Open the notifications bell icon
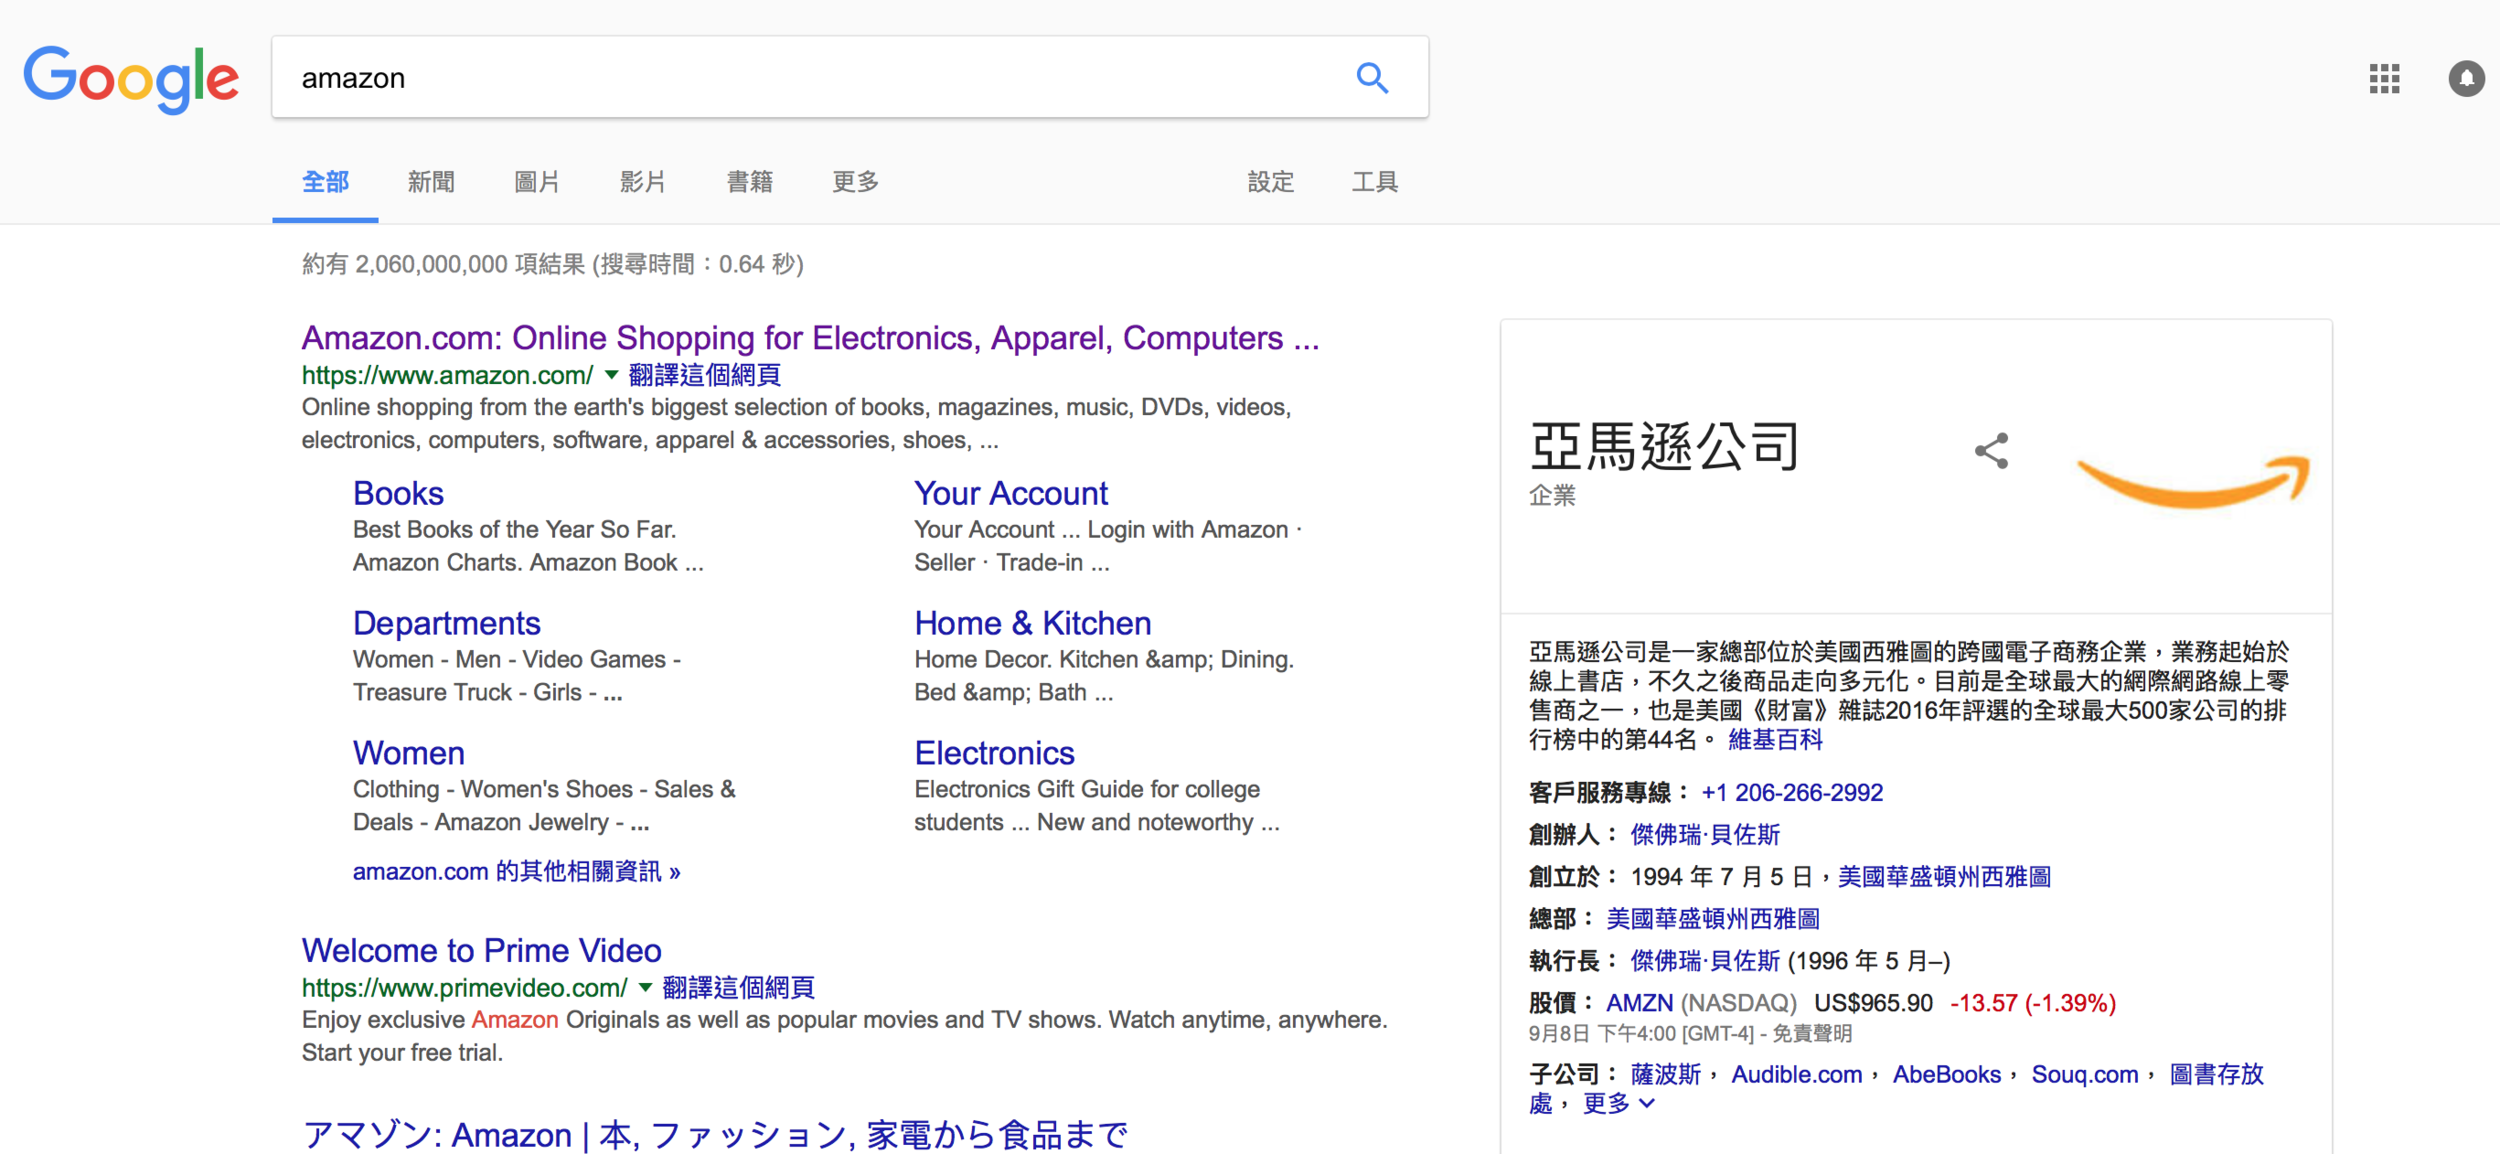 2466,78
